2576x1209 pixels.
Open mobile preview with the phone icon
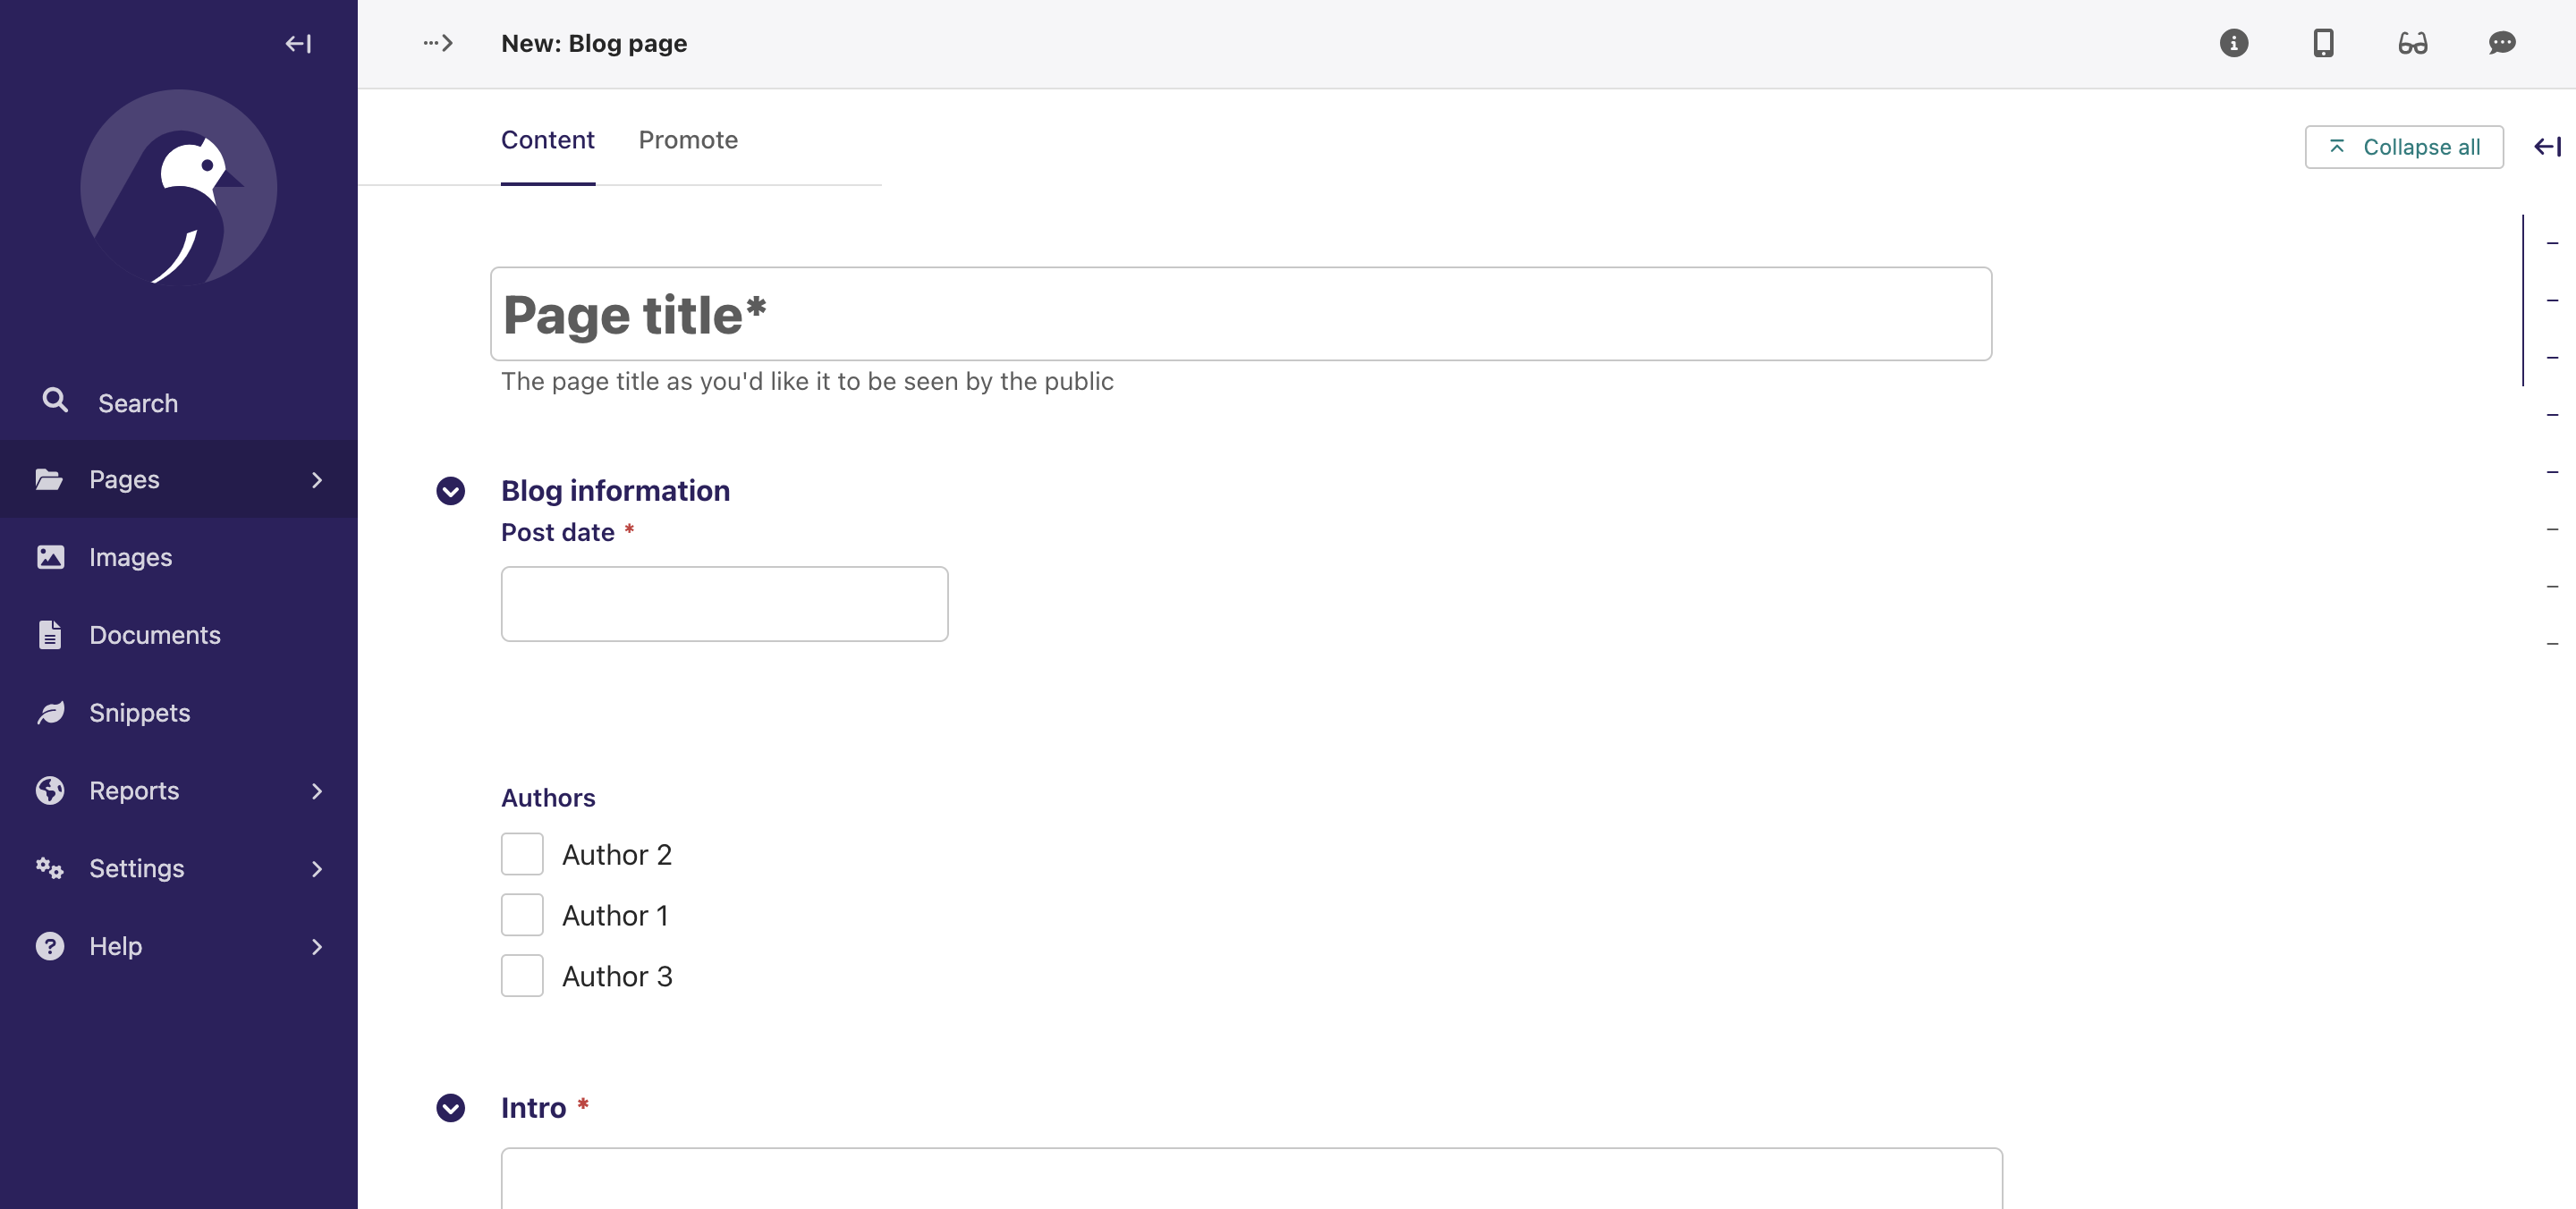click(2323, 44)
